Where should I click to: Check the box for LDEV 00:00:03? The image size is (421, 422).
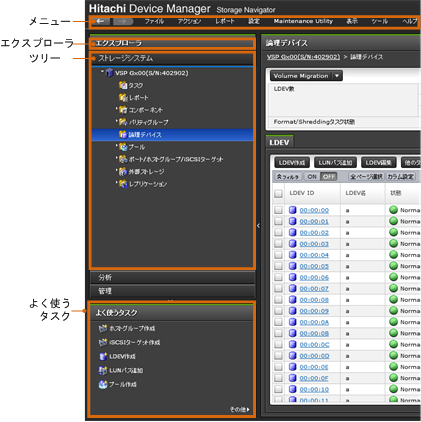point(278,244)
